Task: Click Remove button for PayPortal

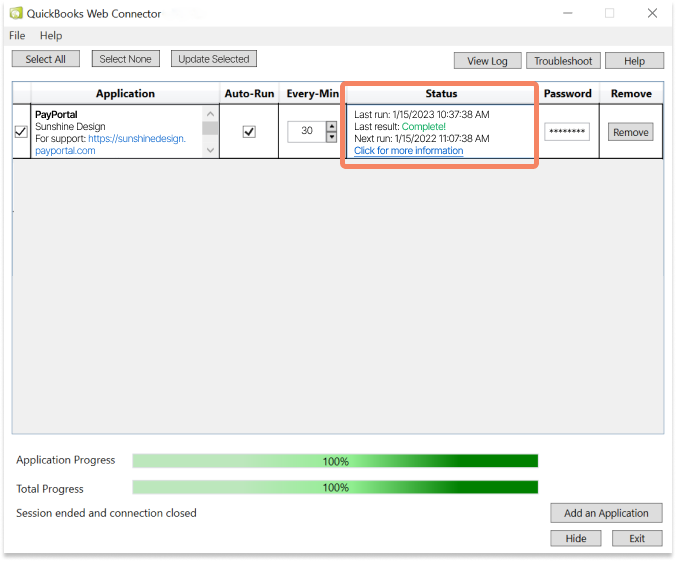Action: (631, 132)
